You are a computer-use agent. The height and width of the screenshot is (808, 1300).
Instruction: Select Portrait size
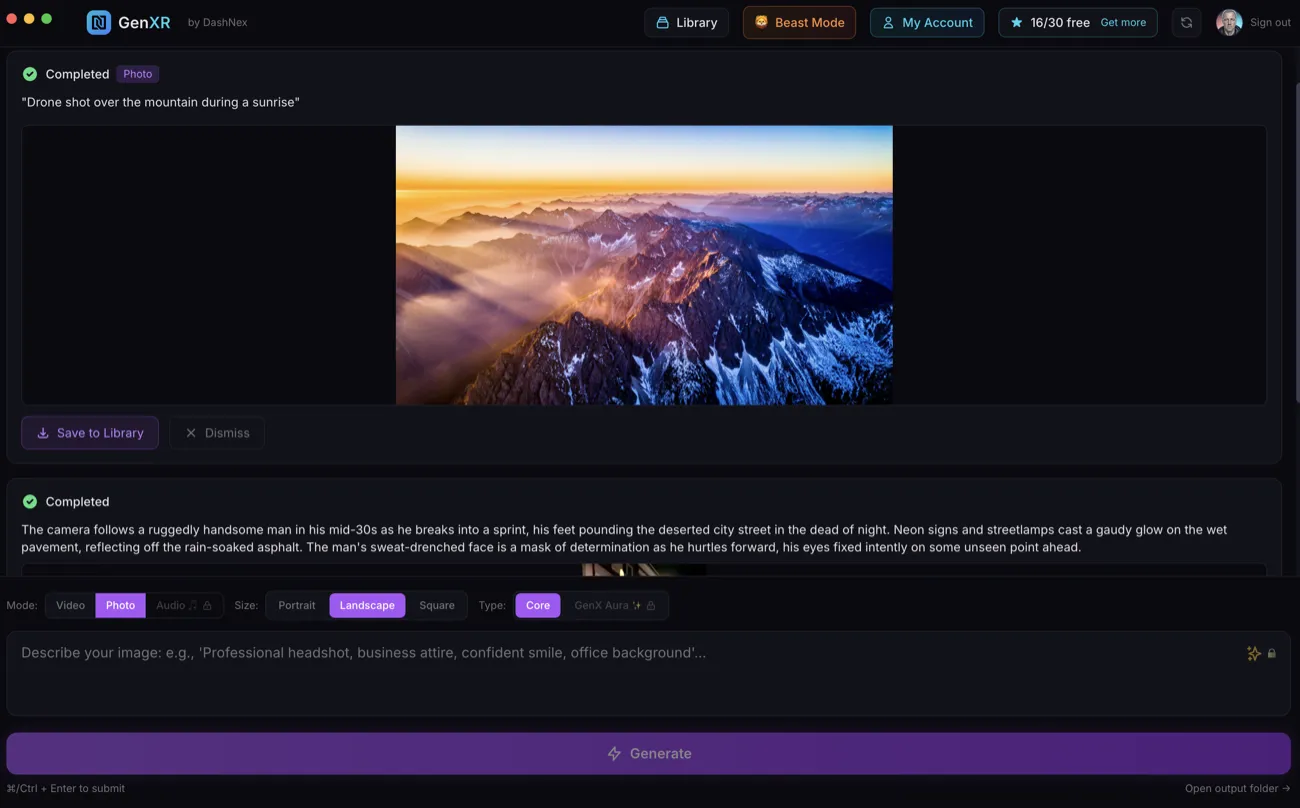point(296,605)
